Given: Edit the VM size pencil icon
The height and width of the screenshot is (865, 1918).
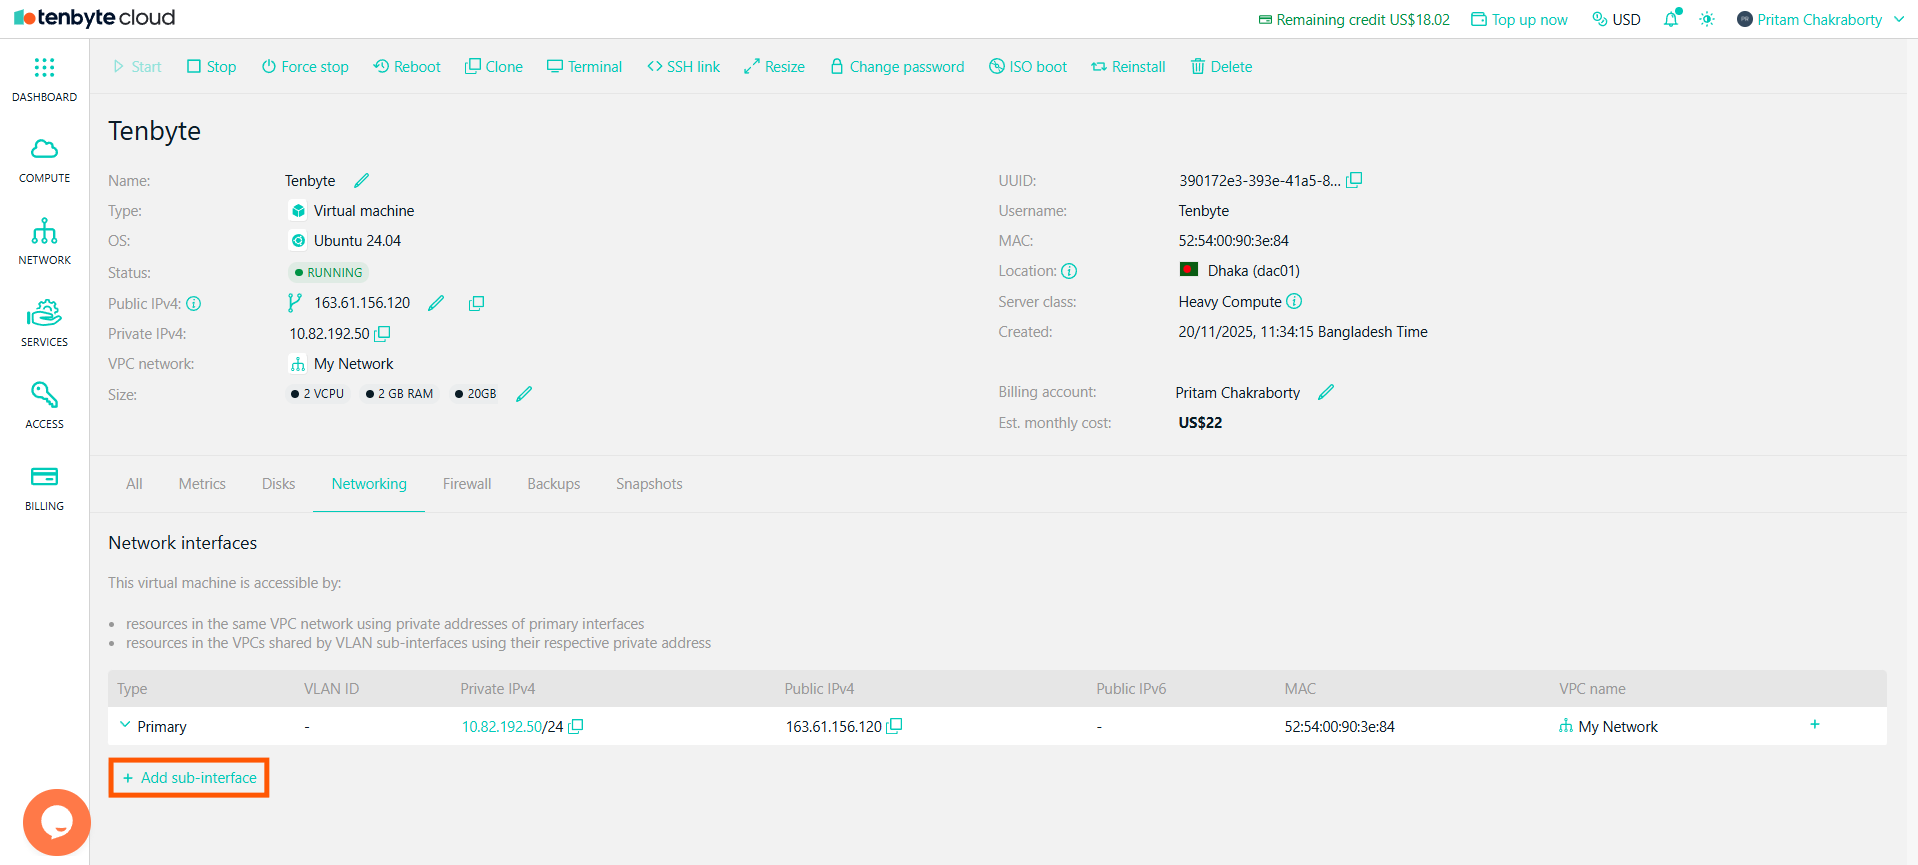Looking at the screenshot, I should click(524, 394).
